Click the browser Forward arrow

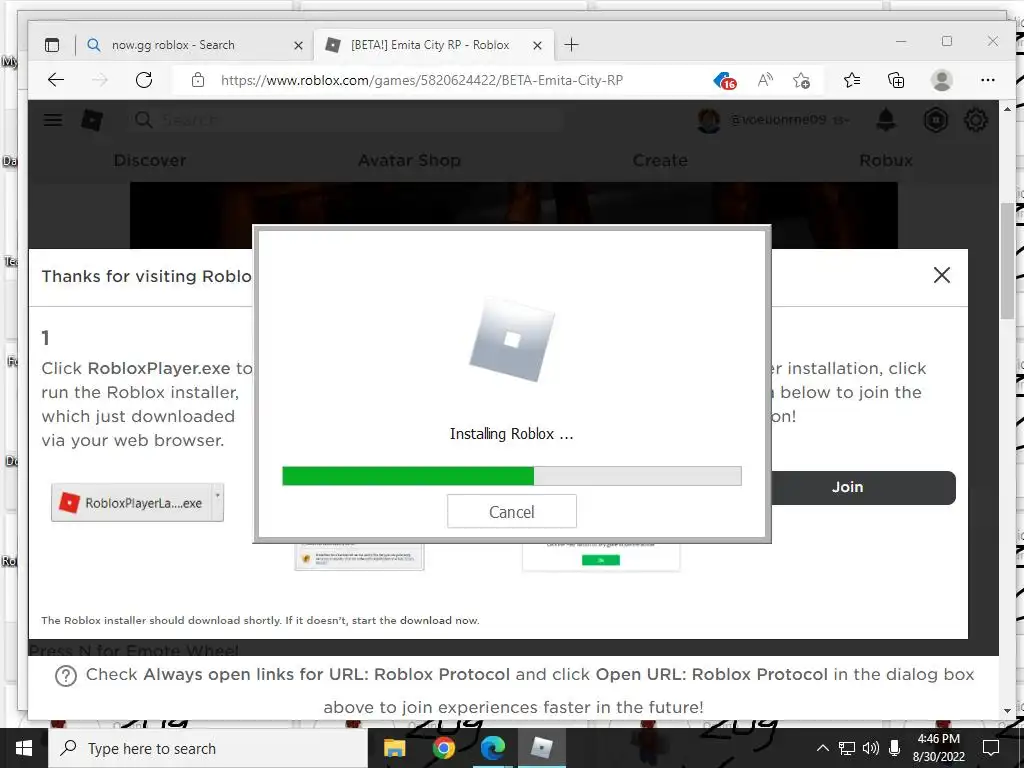(99, 80)
